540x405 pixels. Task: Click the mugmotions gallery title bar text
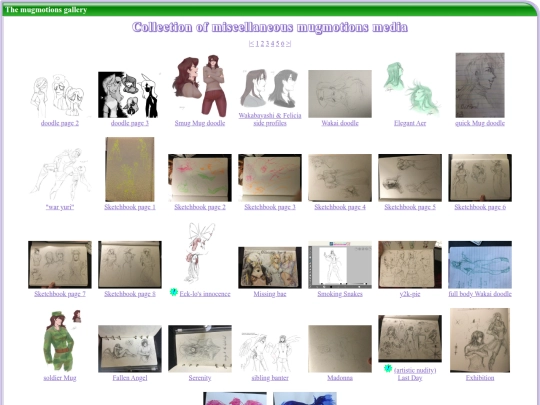[x=46, y=10]
